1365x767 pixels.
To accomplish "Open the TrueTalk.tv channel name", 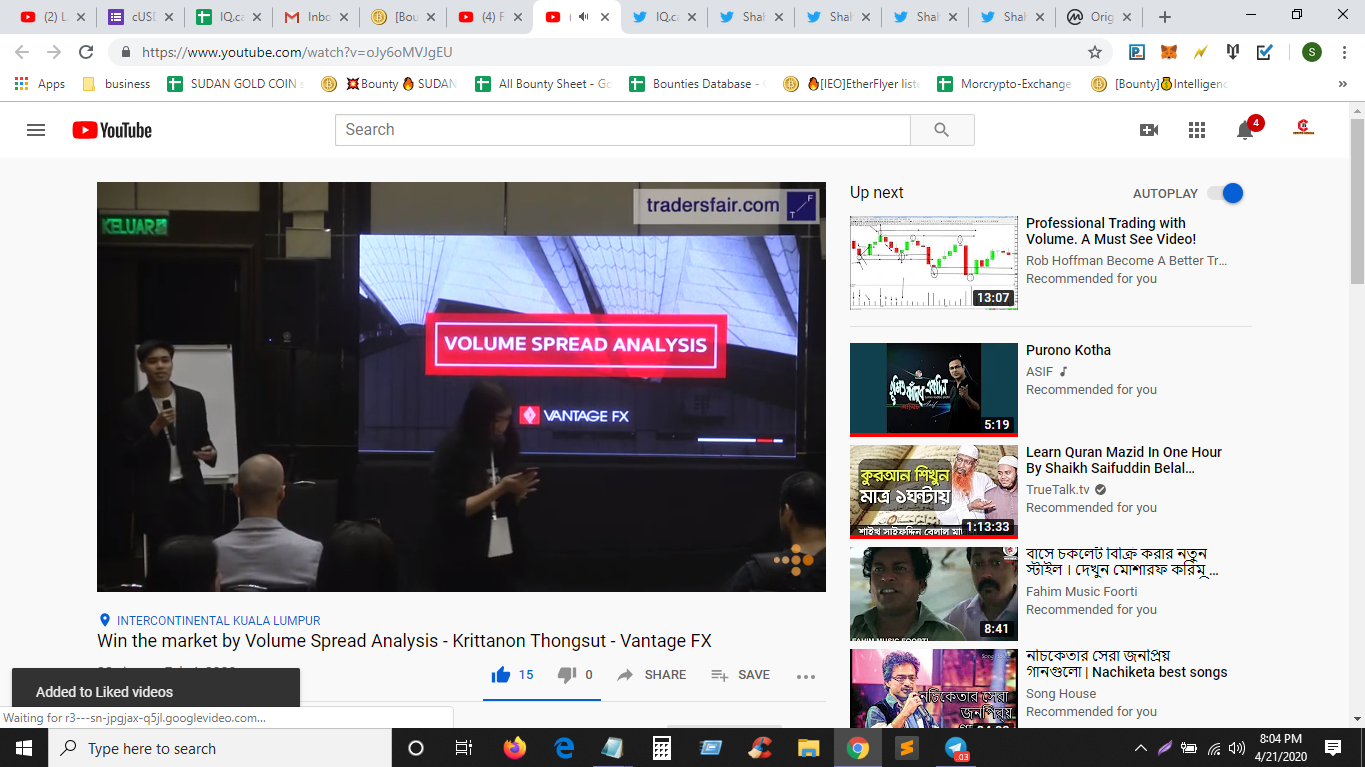I will [1058, 489].
